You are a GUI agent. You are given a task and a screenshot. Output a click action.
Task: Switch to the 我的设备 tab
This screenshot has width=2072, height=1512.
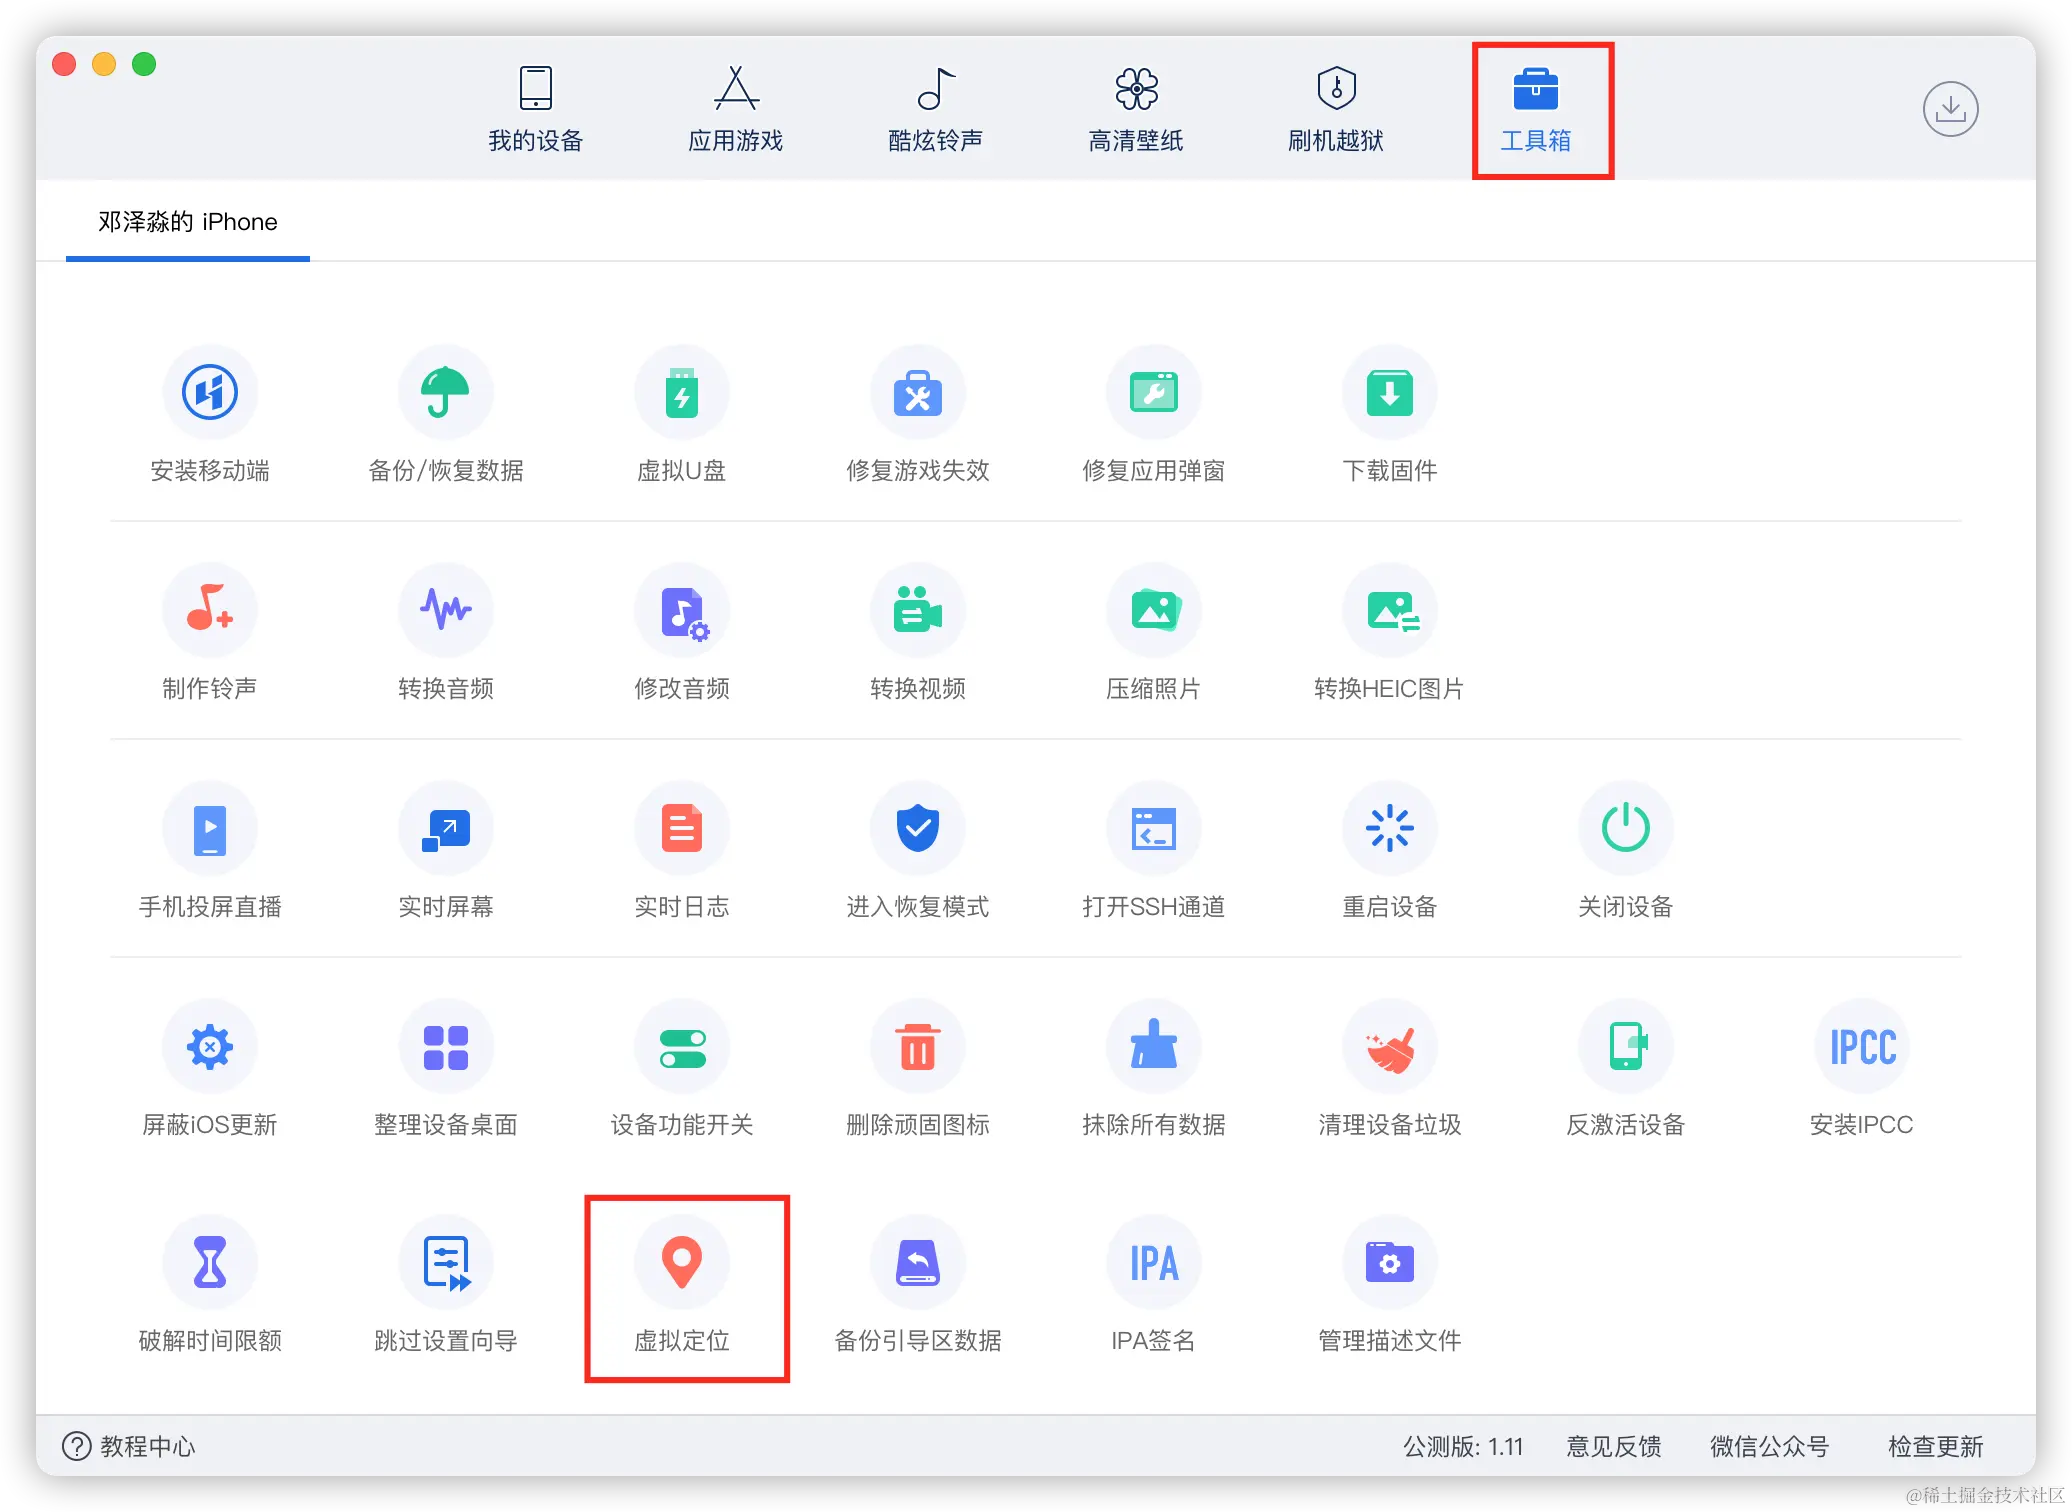[535, 110]
